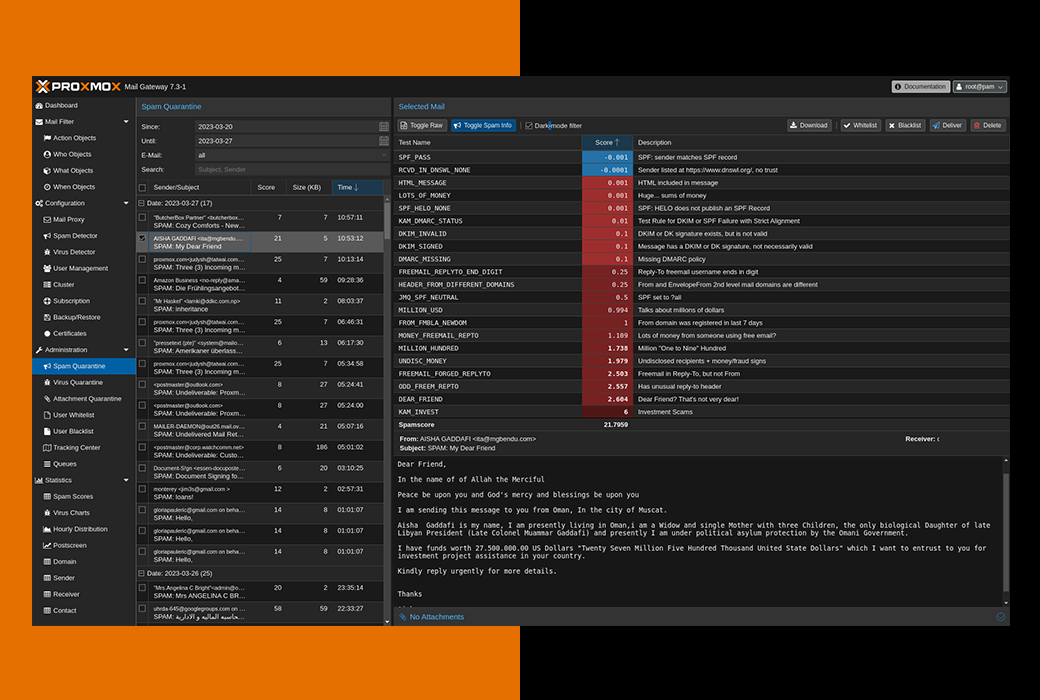Viewport: 1040px width, 700px height.
Task: Open the Since date calendar picker
Action: pyautogui.click(x=383, y=126)
